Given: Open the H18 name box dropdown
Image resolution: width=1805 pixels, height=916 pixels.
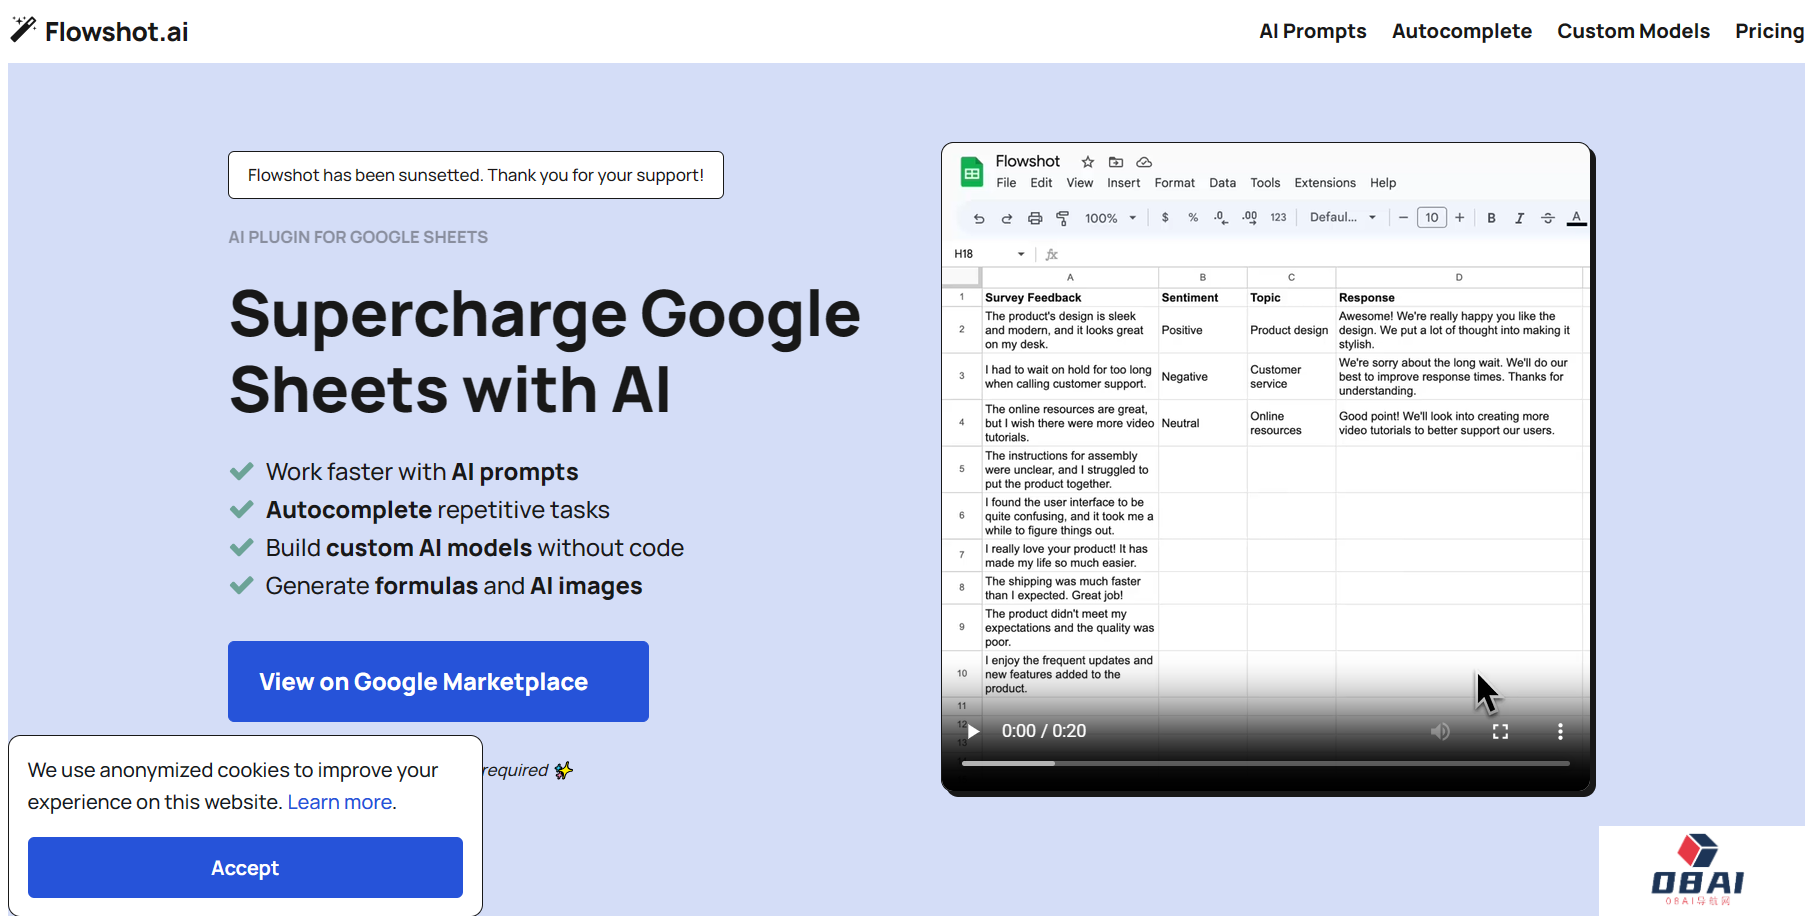Looking at the screenshot, I should (x=1021, y=254).
